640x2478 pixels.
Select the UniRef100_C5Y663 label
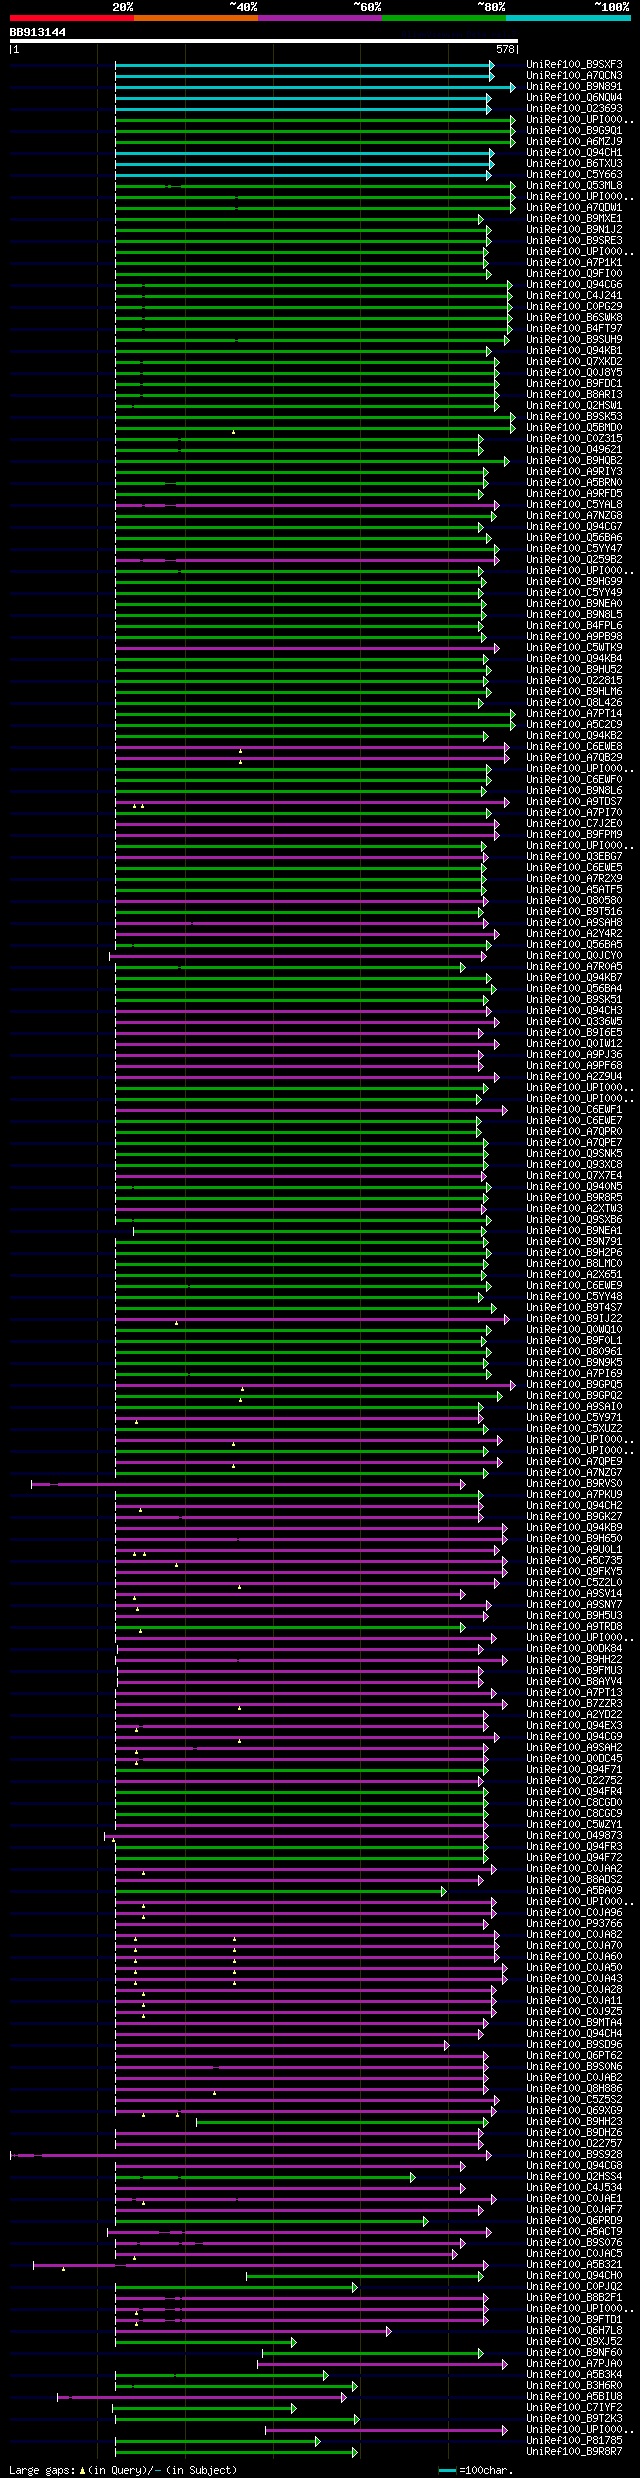574,175
